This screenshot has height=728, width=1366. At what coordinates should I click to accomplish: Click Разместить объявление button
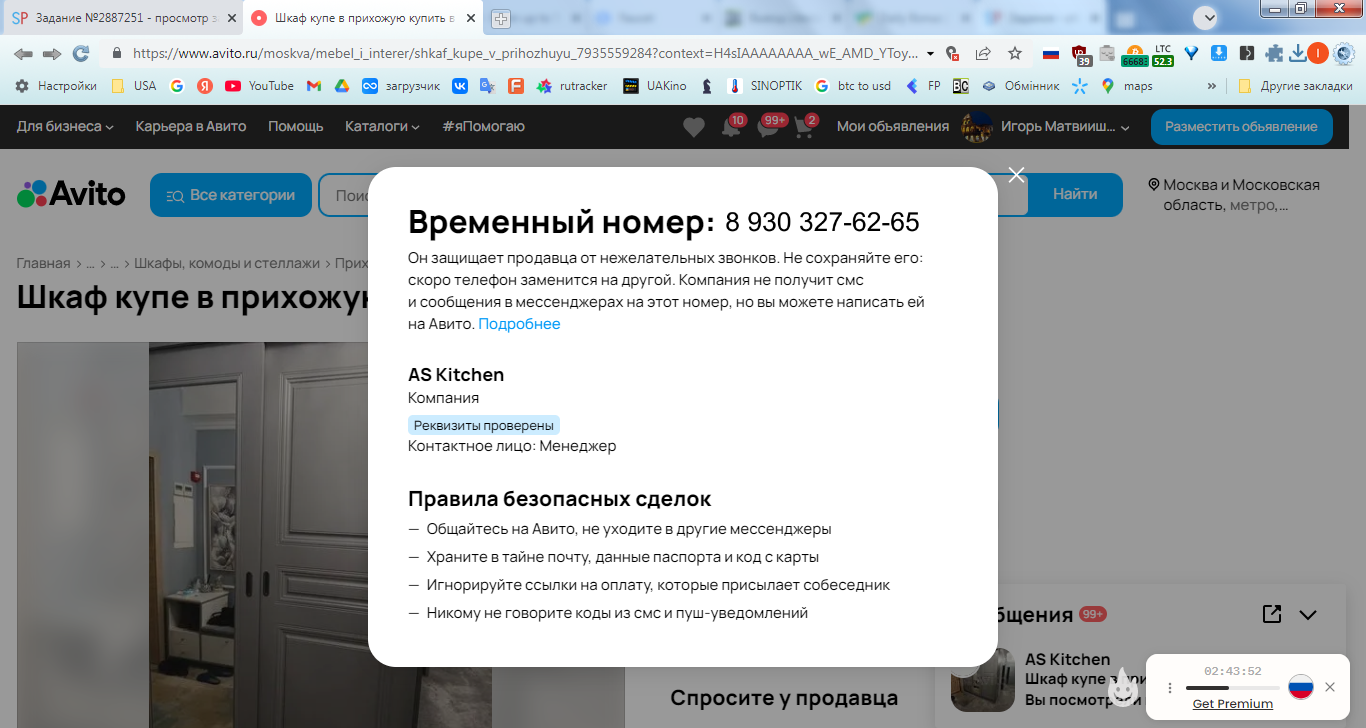1241,127
